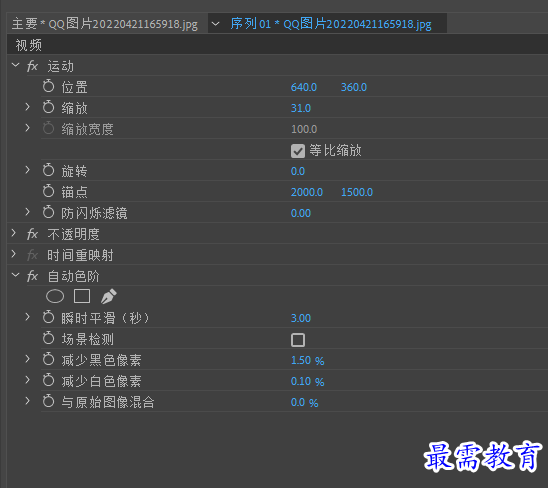Expand the 缩放宽度 property
548x488 pixels.
pos(28,128)
